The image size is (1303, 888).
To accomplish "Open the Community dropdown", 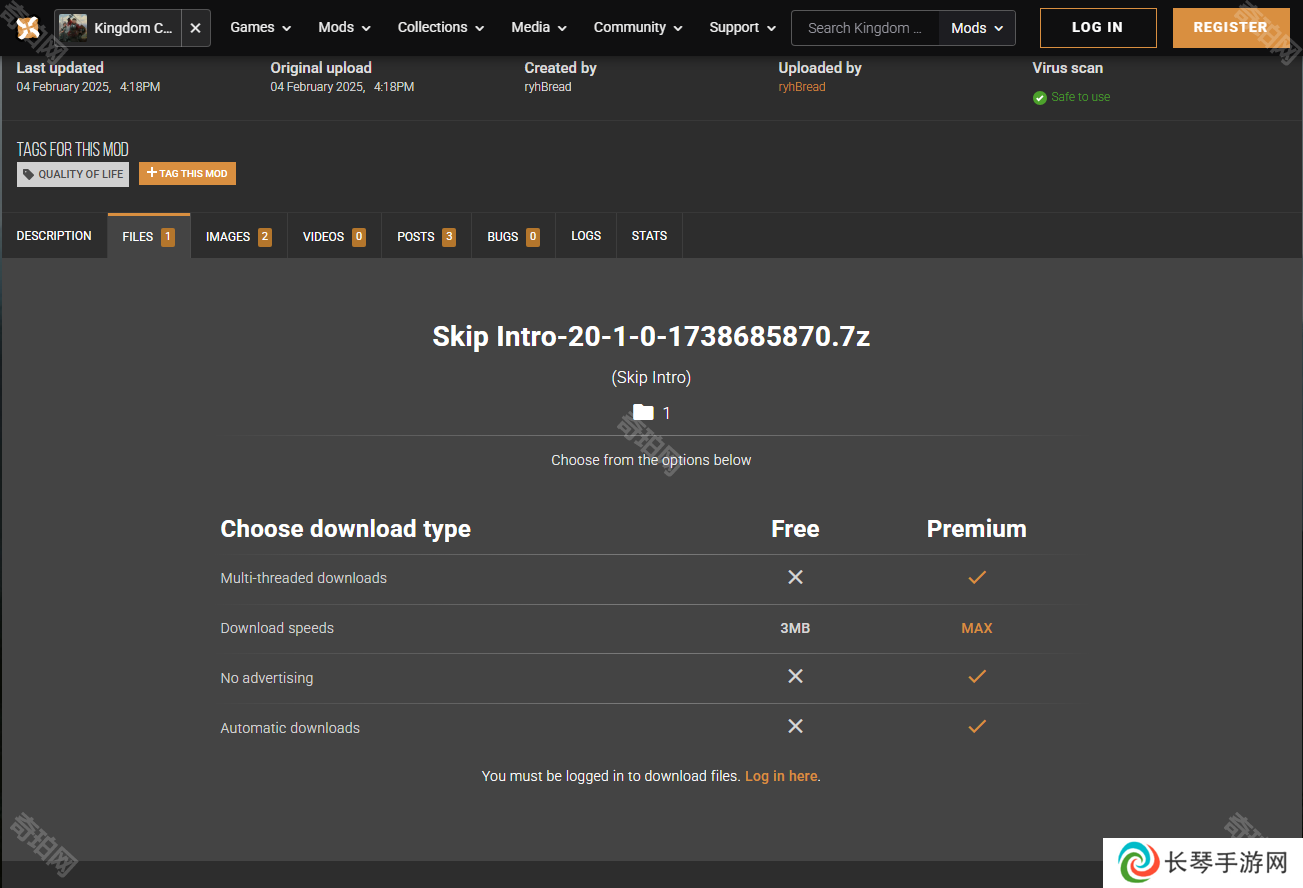I will (x=638, y=28).
